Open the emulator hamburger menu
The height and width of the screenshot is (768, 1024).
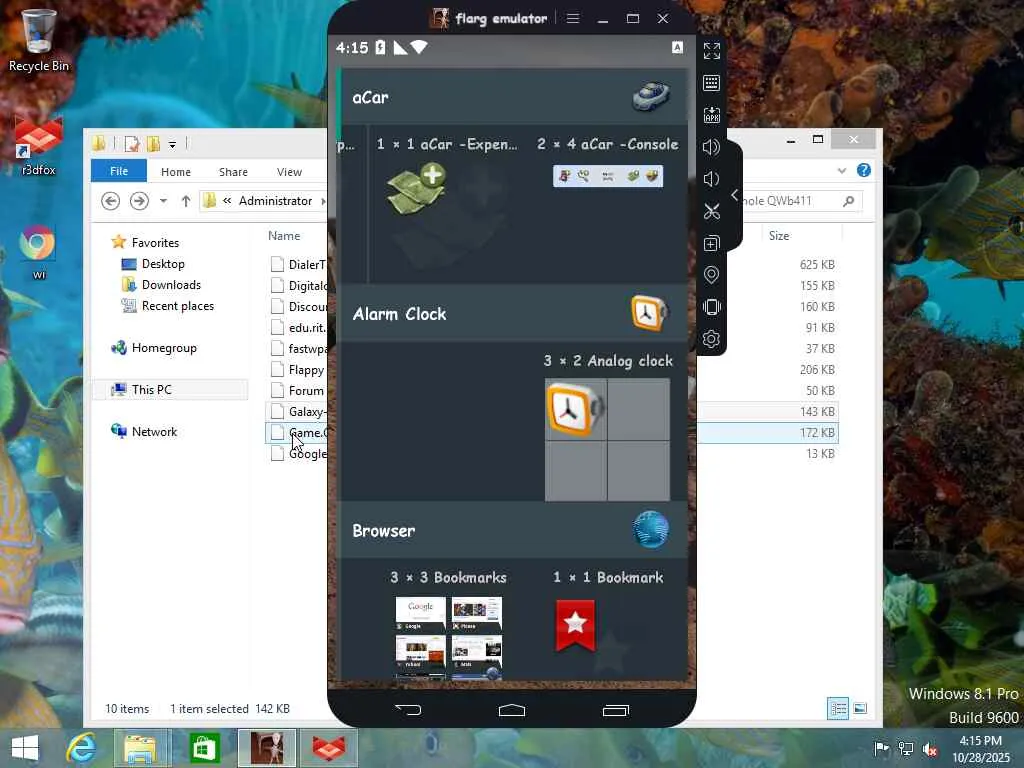click(573, 18)
